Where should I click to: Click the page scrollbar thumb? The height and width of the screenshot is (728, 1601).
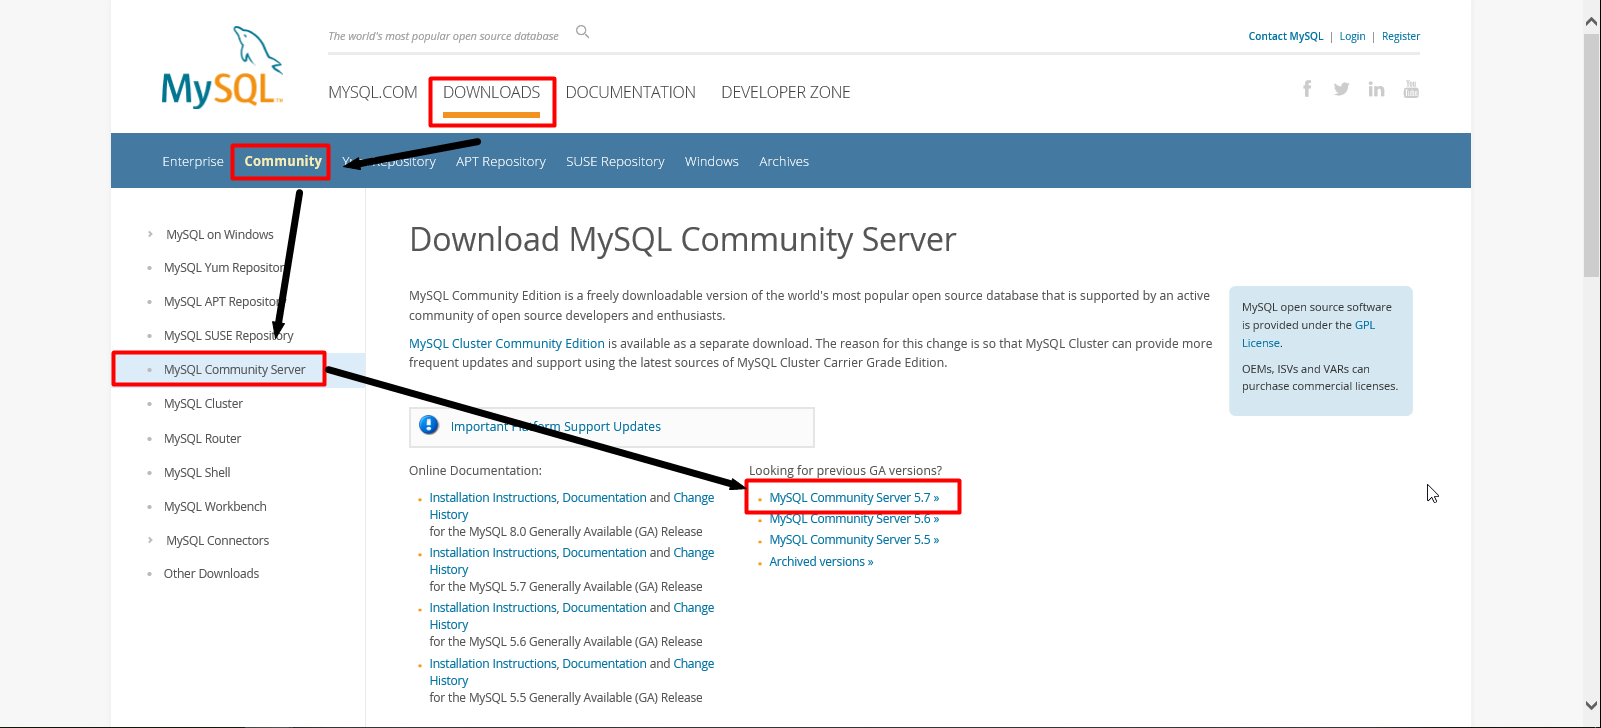(x=1592, y=155)
